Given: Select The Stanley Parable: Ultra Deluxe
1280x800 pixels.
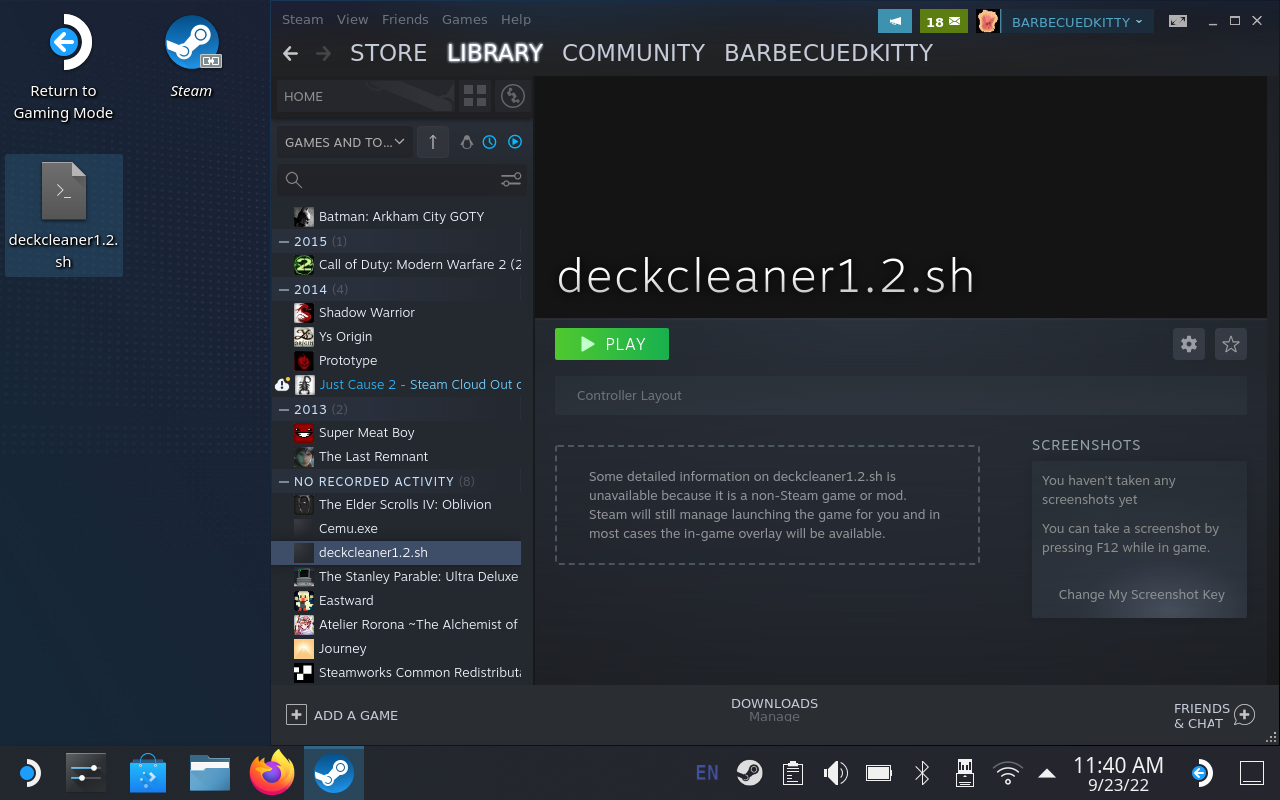Looking at the screenshot, I should tap(396, 576).
